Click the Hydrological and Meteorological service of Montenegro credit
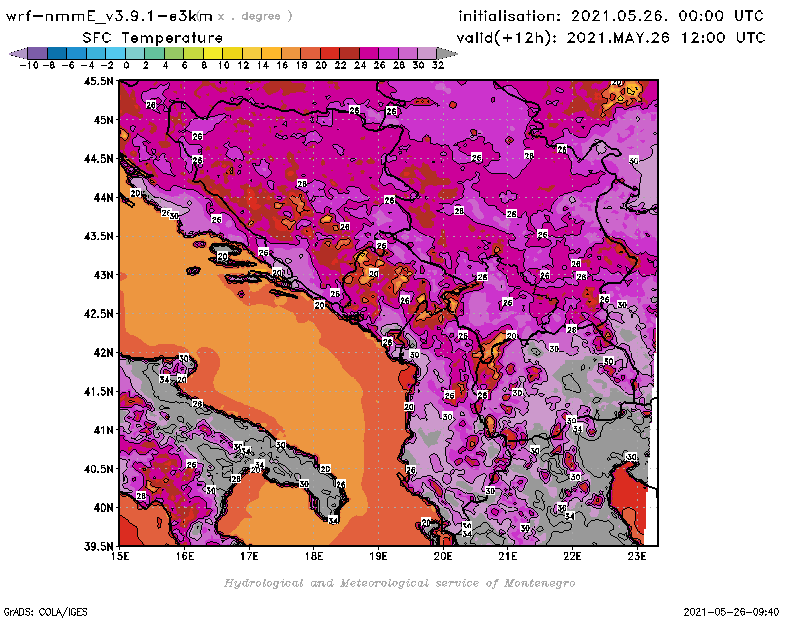This screenshot has height=618, width=800. [x=399, y=583]
